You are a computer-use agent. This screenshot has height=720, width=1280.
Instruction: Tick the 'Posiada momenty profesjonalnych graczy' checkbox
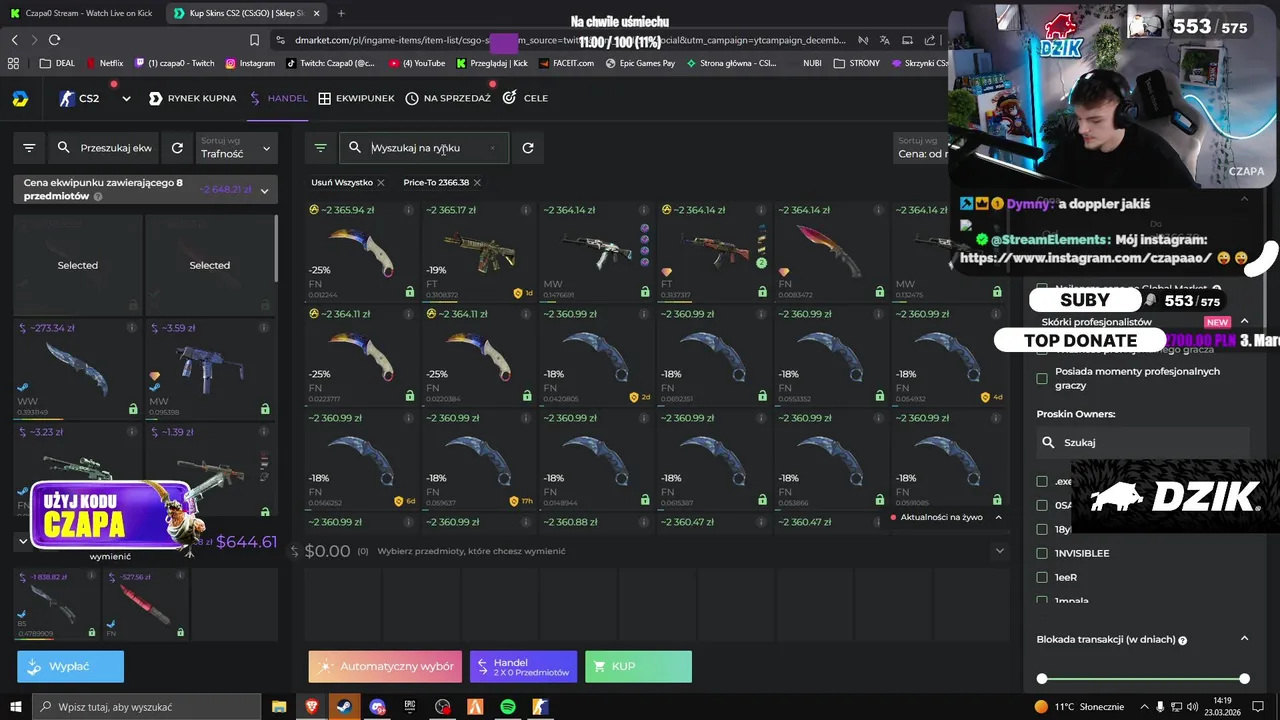[1042, 378]
